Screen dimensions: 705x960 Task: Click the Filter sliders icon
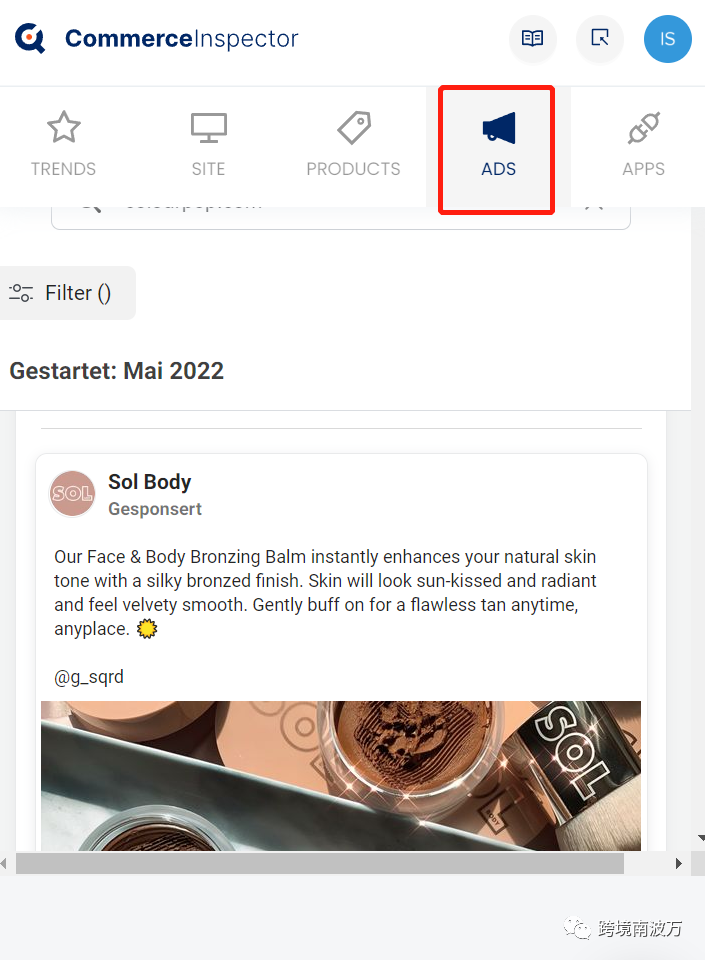pos(21,293)
